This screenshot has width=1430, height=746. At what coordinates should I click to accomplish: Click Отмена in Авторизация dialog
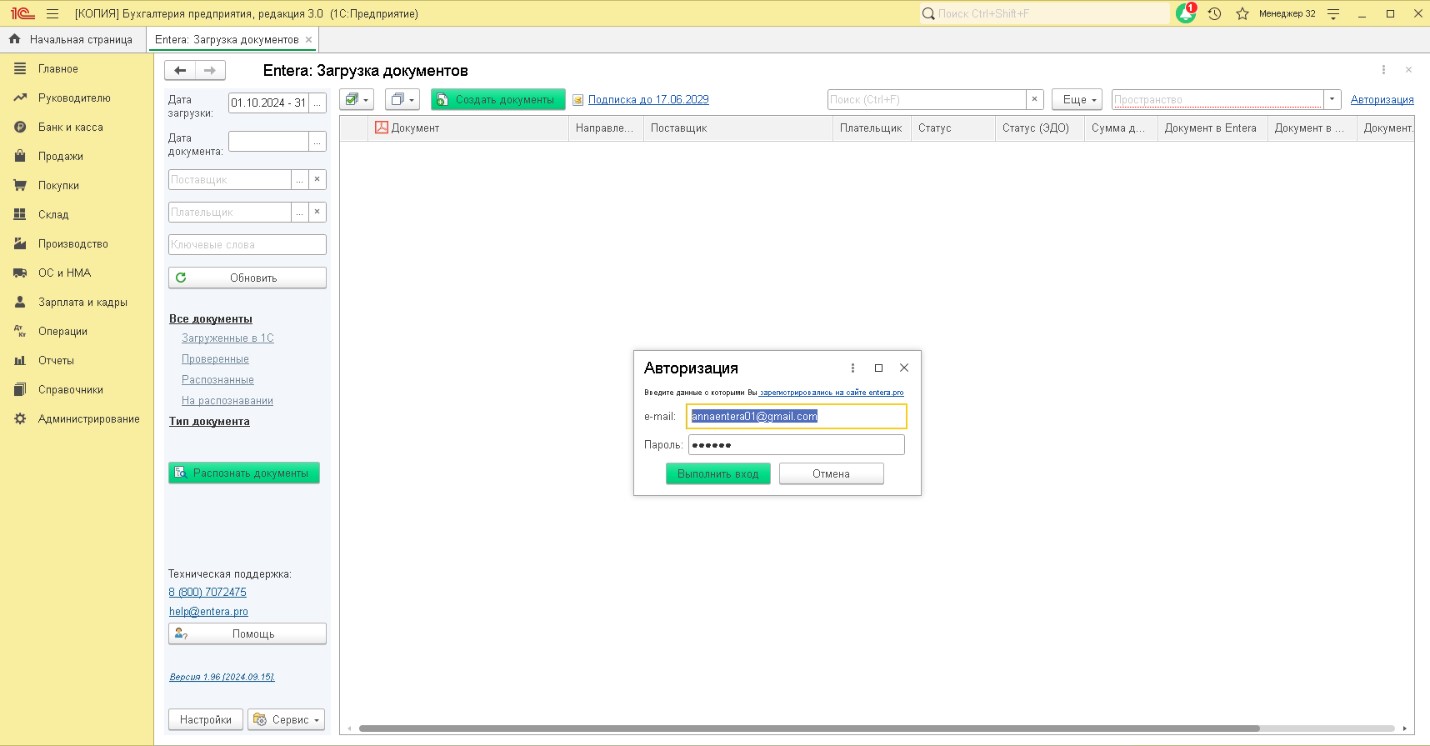click(x=831, y=474)
